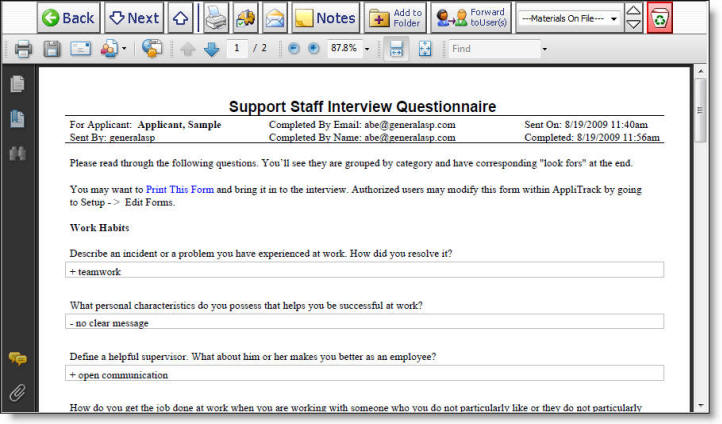Viewport: 722px width, 424px height.
Task: Open applicant Notes
Action: (325, 17)
